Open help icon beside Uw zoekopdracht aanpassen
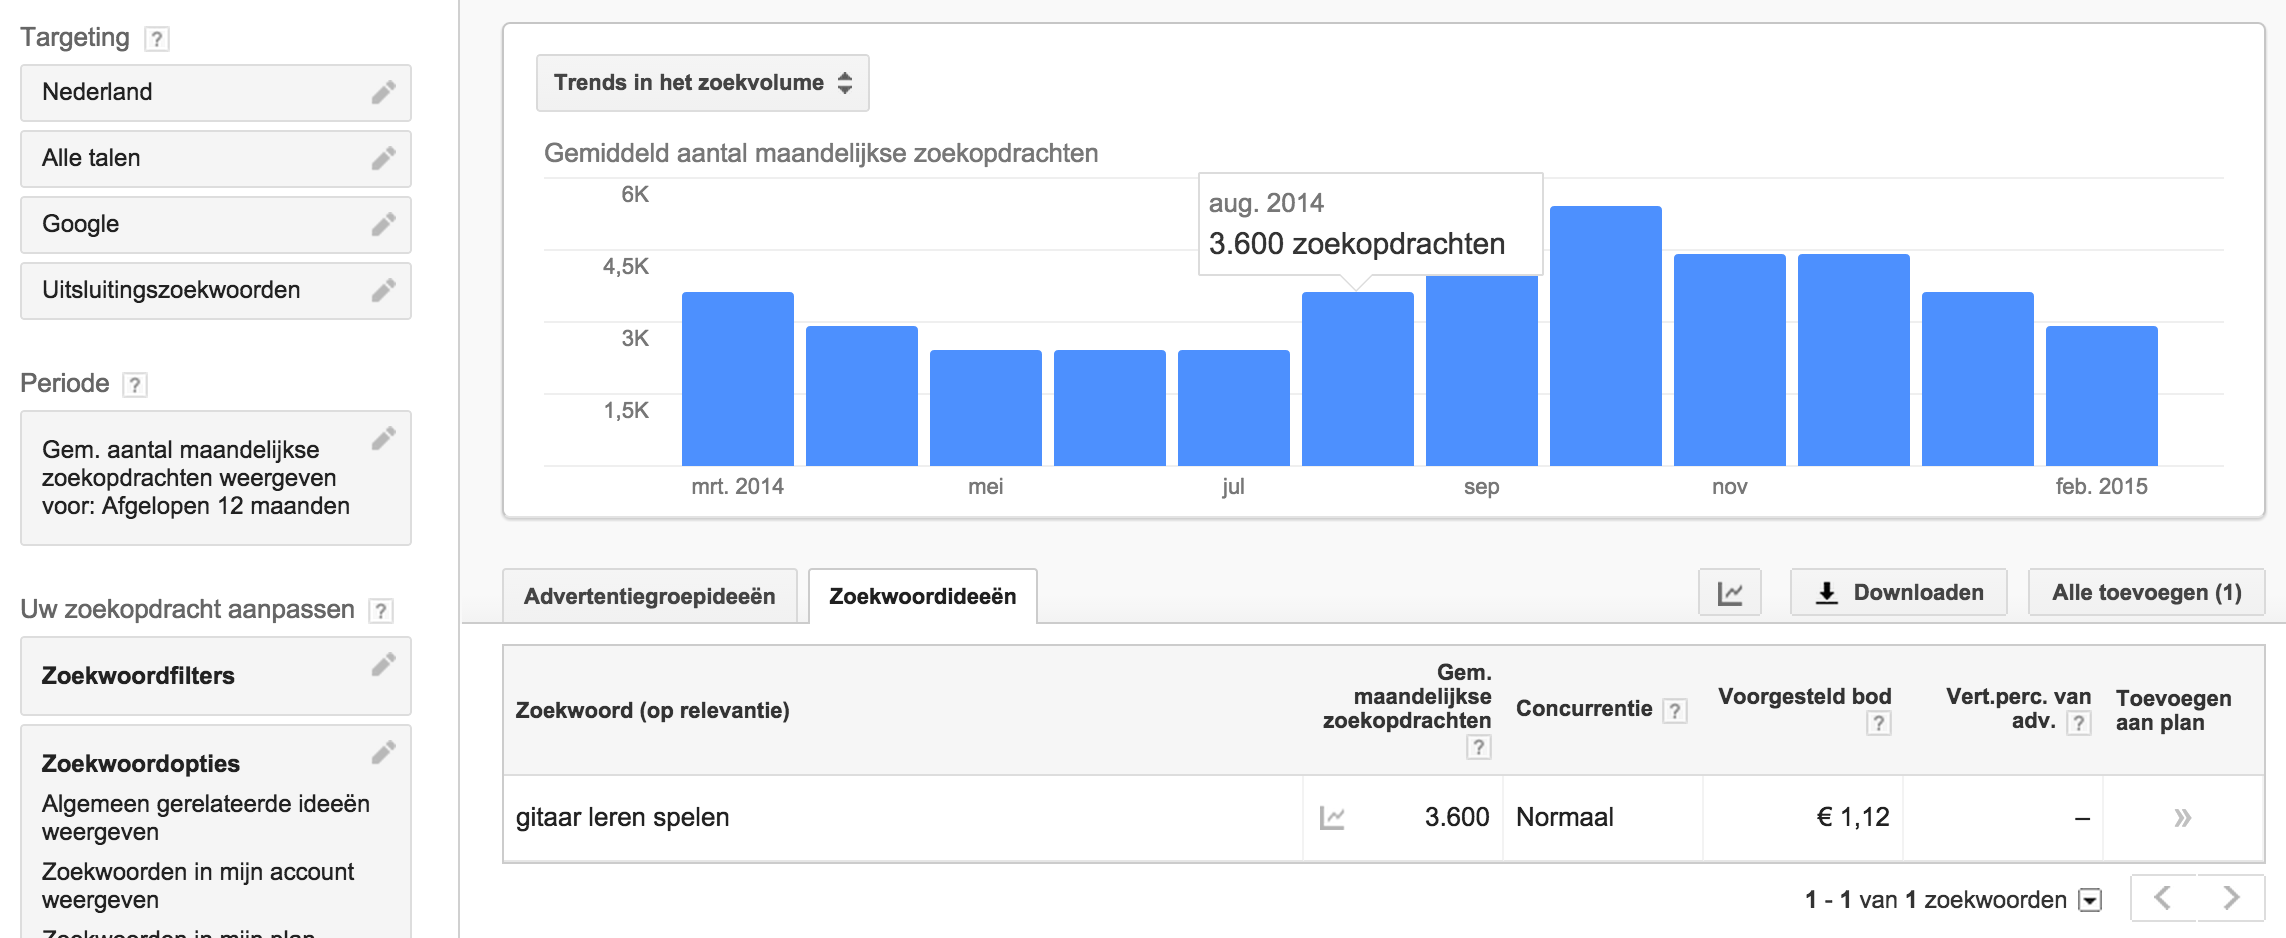The height and width of the screenshot is (938, 2286). pos(381,611)
